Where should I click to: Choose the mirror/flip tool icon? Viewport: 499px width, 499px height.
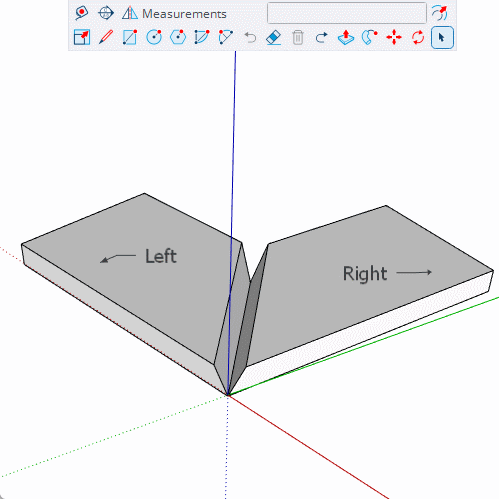[130, 13]
